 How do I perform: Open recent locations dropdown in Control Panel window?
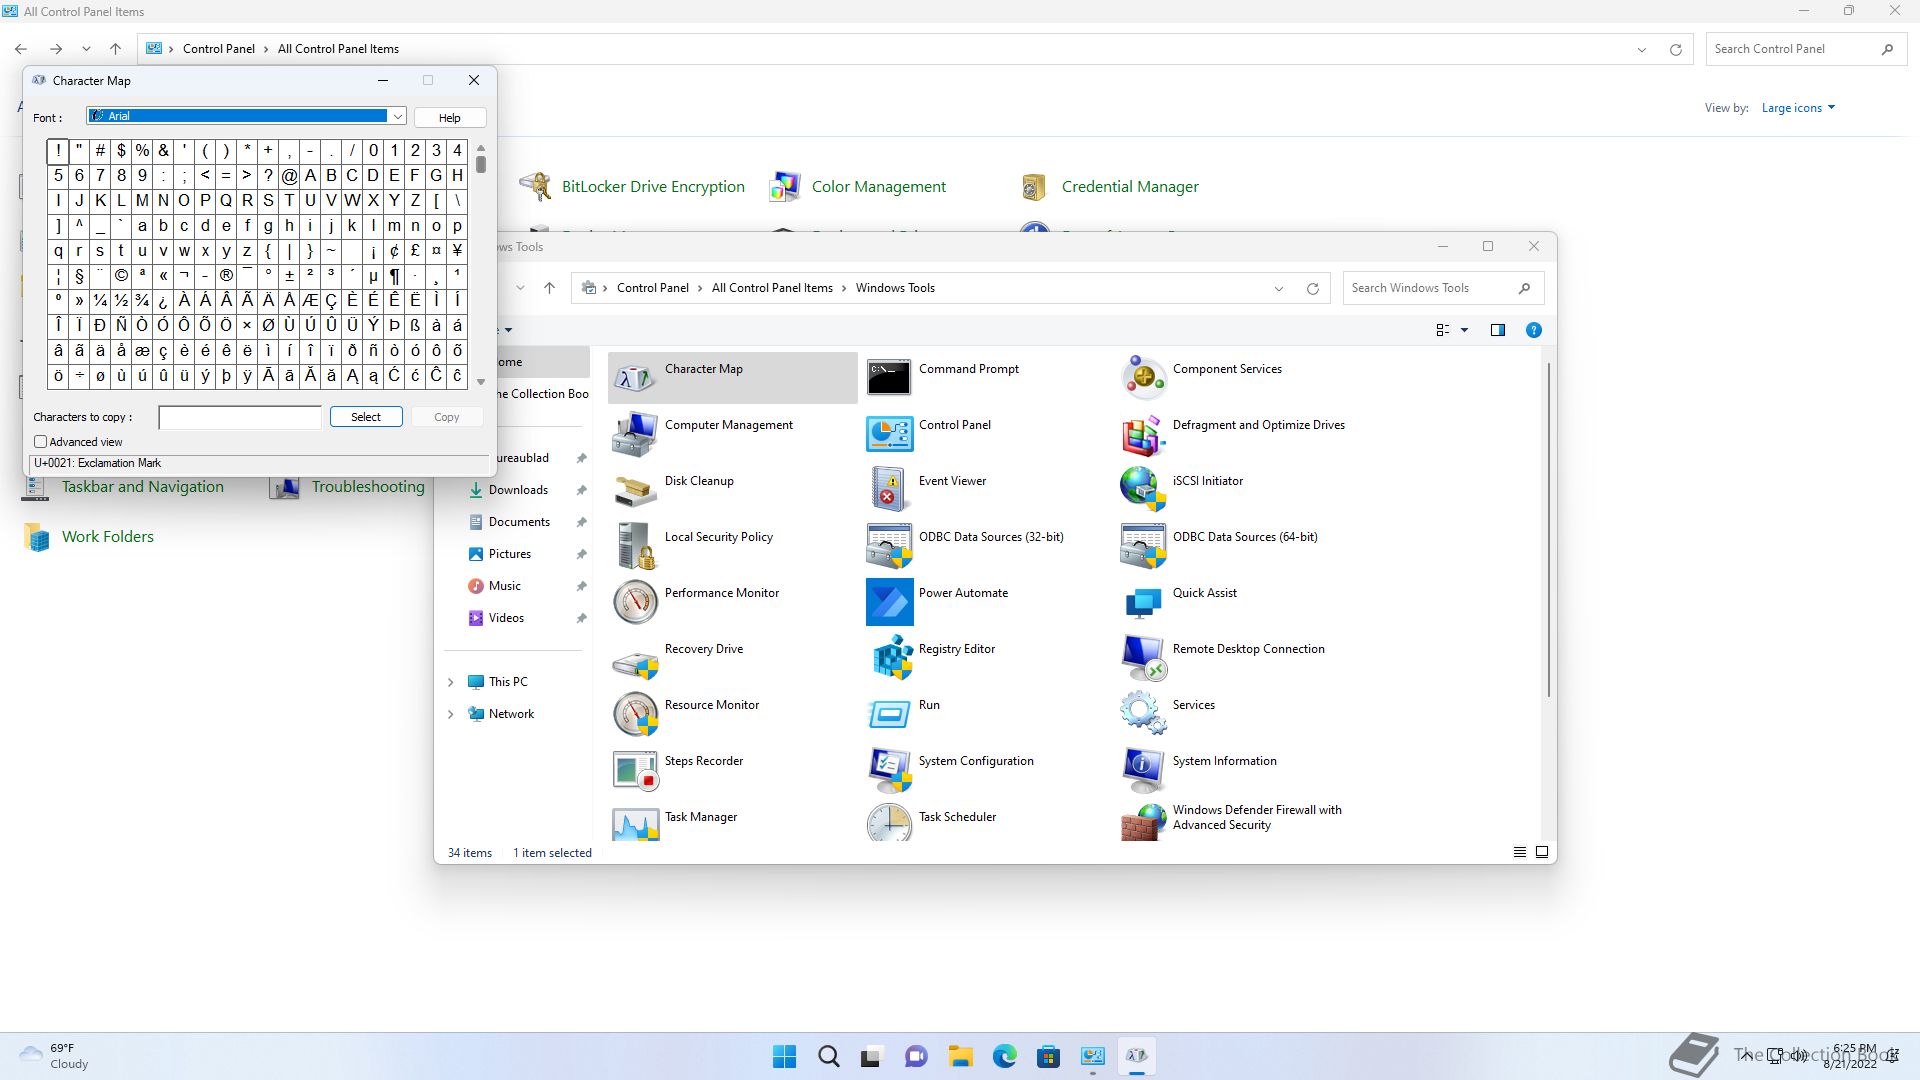pos(86,49)
